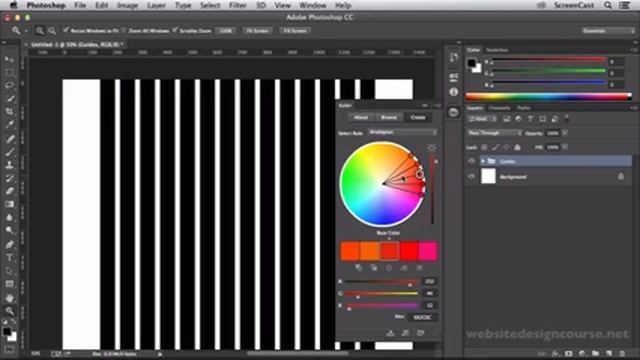Open the Paths tab

coord(524,108)
